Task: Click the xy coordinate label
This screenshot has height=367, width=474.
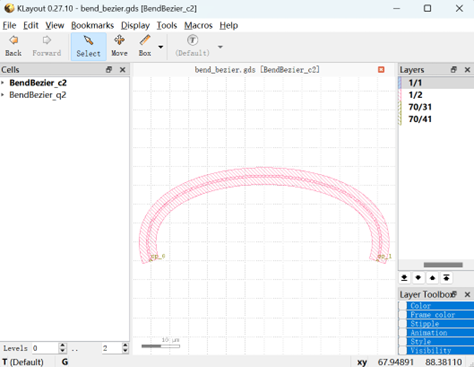Action: click(362, 362)
